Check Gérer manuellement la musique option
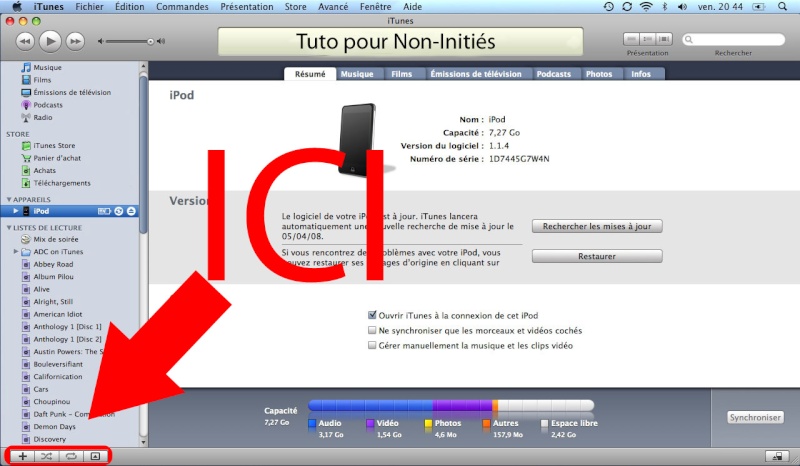 coord(373,345)
